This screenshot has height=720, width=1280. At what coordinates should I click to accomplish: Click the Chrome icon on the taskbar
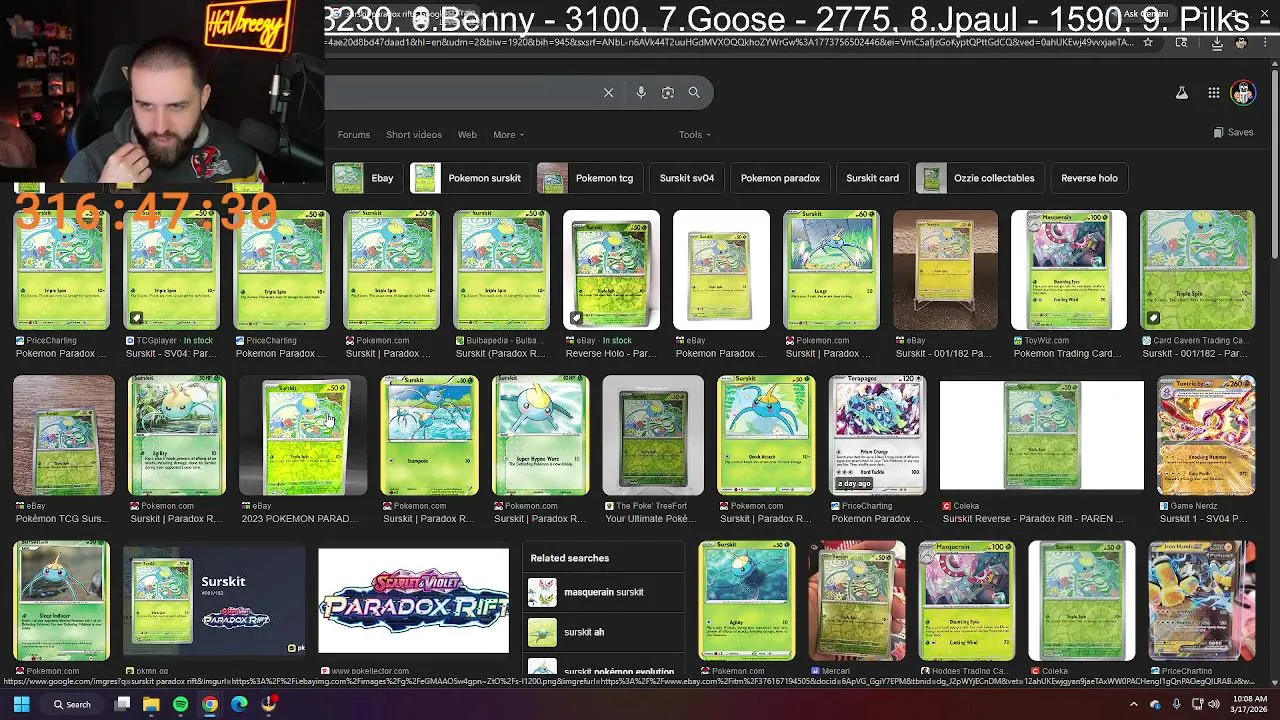pyautogui.click(x=210, y=704)
